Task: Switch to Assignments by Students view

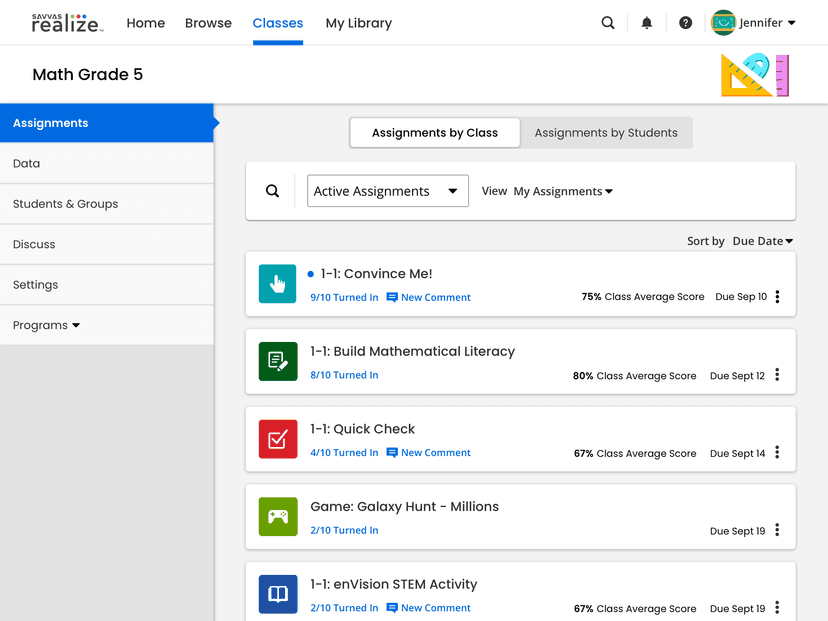Action: click(x=606, y=133)
